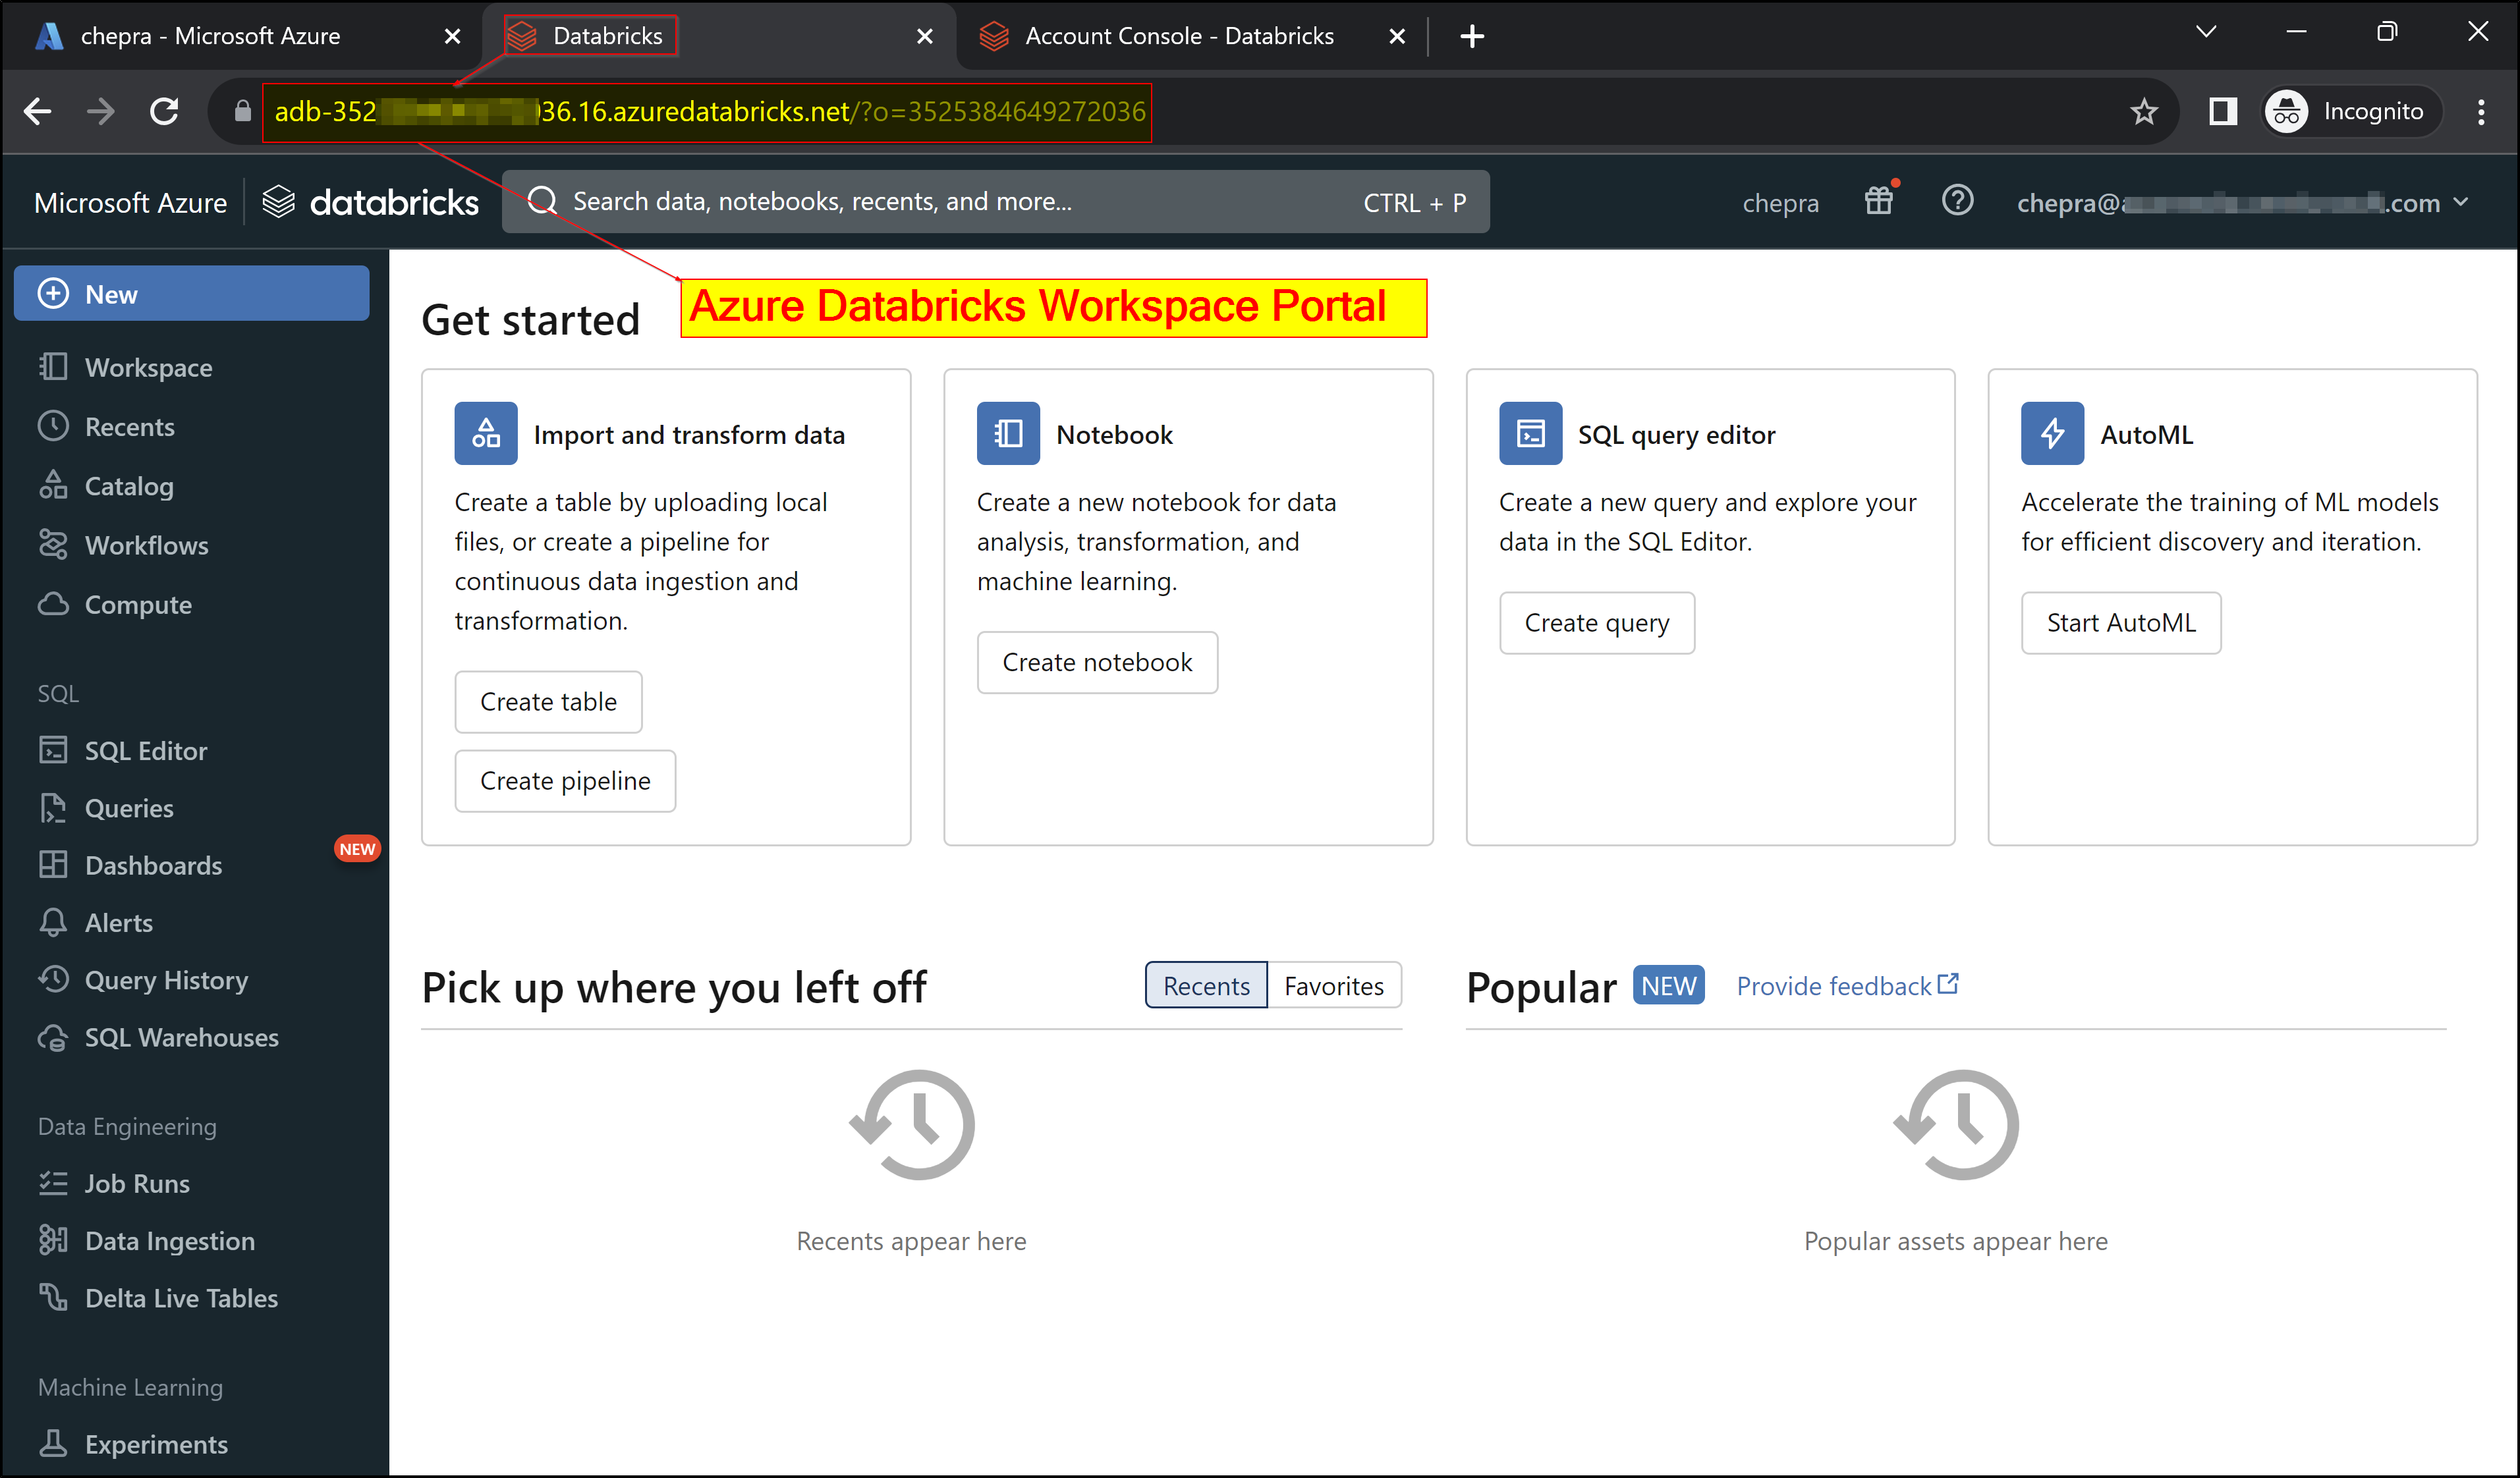Open Delta Live Tables in sidebar
The height and width of the screenshot is (1478, 2520).
pos(181,1298)
